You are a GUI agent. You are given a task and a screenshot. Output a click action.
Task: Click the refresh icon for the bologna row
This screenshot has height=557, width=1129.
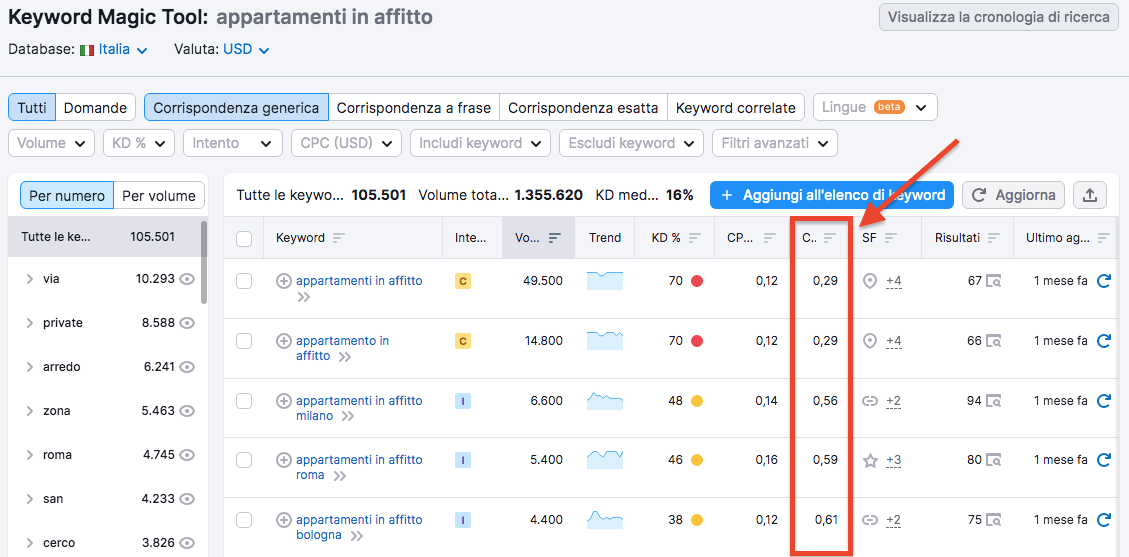click(x=1104, y=520)
